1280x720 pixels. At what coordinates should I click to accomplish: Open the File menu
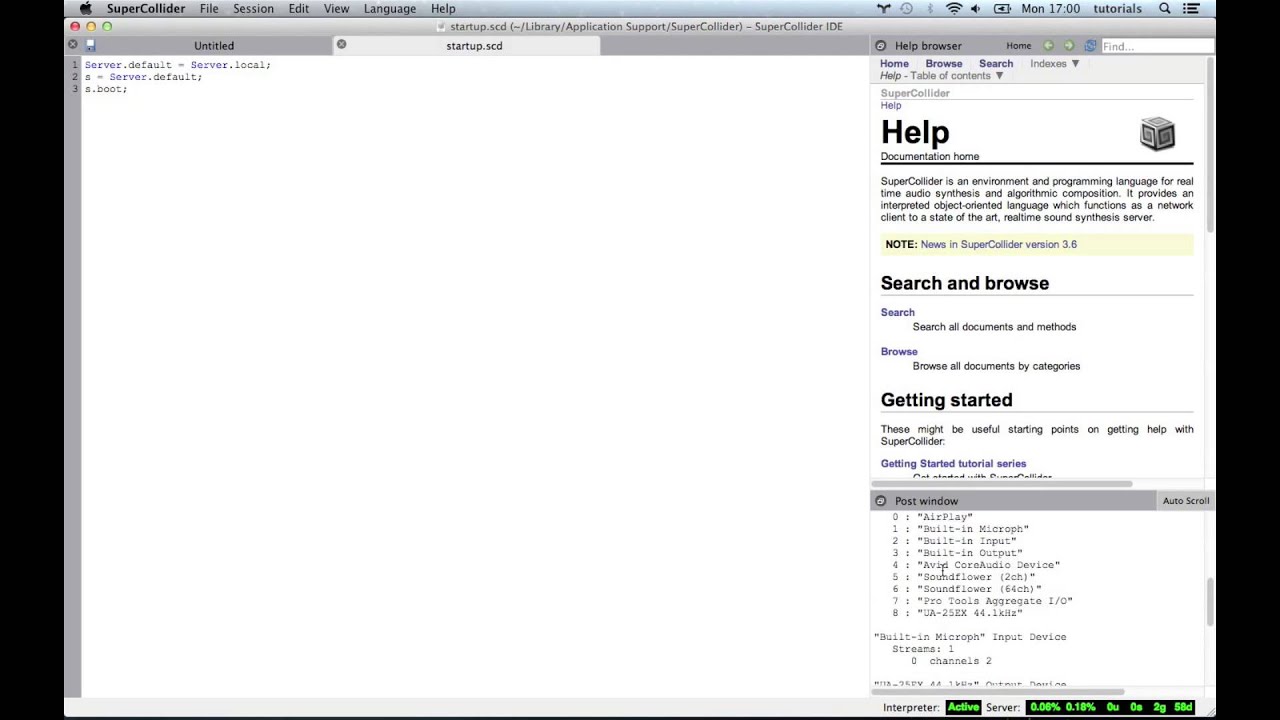[x=209, y=9]
